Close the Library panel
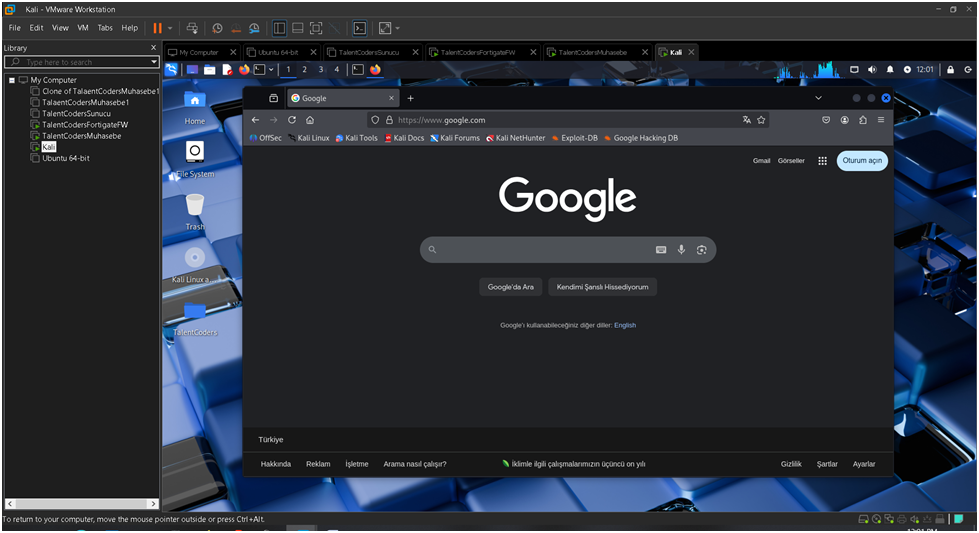 coord(154,47)
